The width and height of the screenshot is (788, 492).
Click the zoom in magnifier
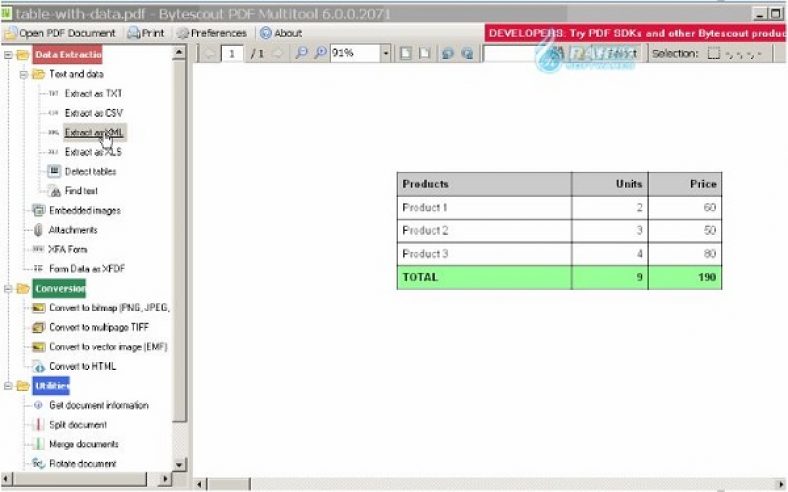320,53
